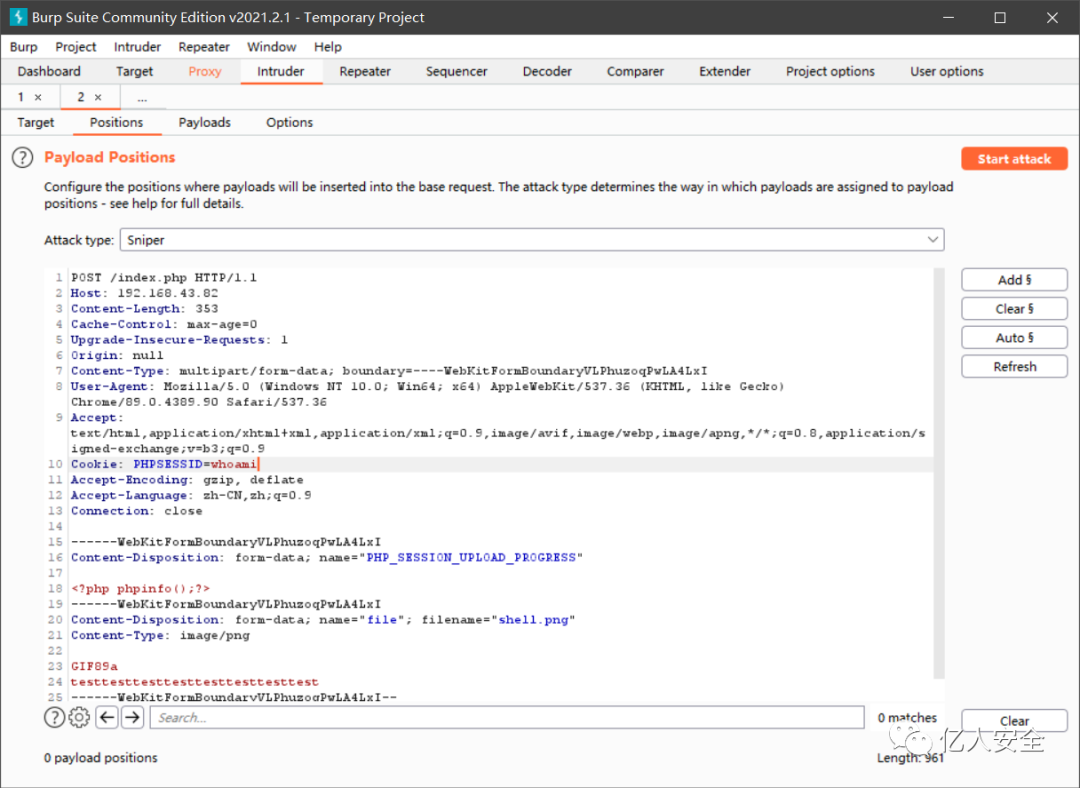Click the Content-Length: 353 line
The height and width of the screenshot is (788, 1080).
click(x=144, y=309)
